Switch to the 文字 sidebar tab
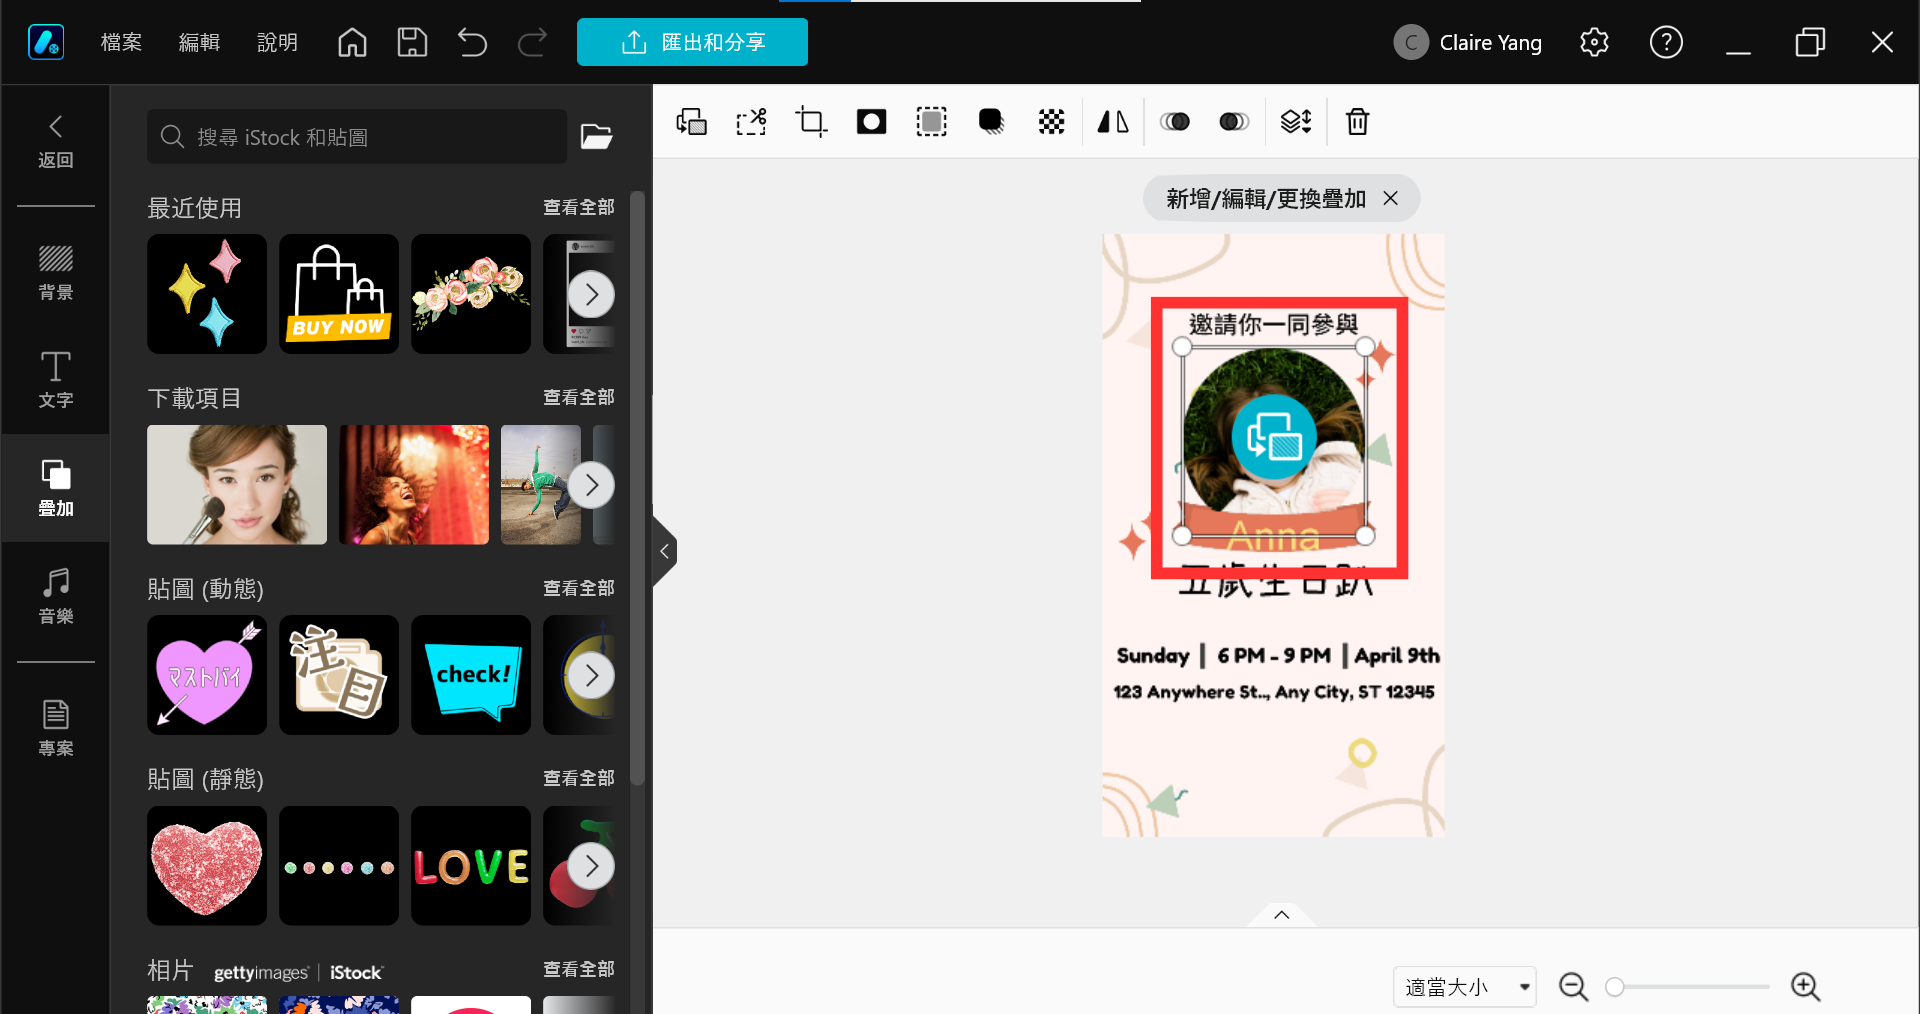Screen dimensions: 1920x1014 [x=56, y=380]
